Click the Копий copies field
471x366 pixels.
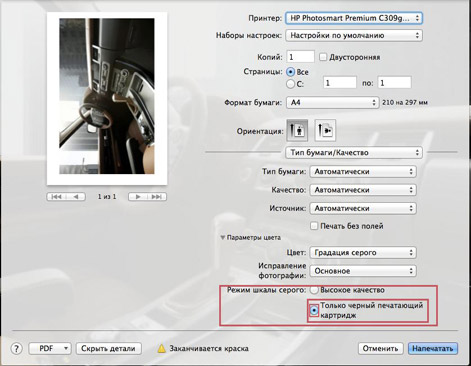tap(301, 57)
